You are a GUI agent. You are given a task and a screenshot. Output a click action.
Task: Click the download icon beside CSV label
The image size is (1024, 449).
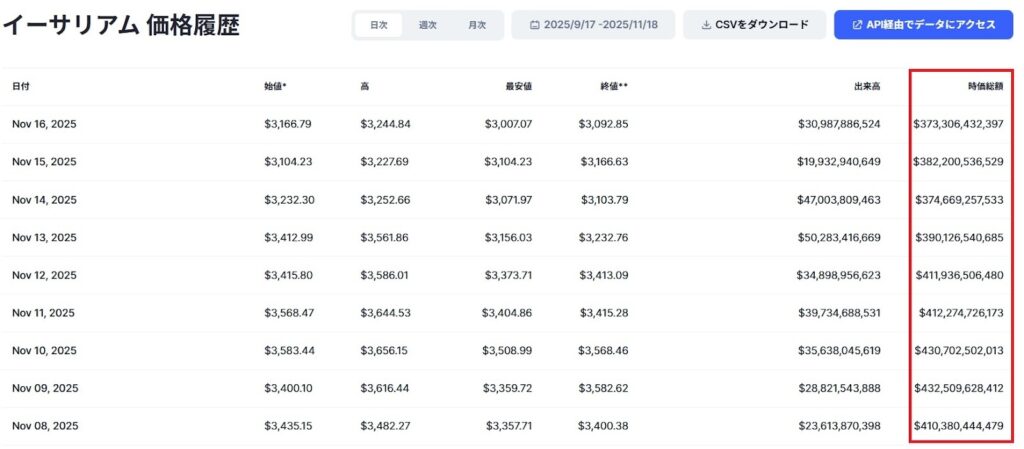pyautogui.click(x=706, y=25)
